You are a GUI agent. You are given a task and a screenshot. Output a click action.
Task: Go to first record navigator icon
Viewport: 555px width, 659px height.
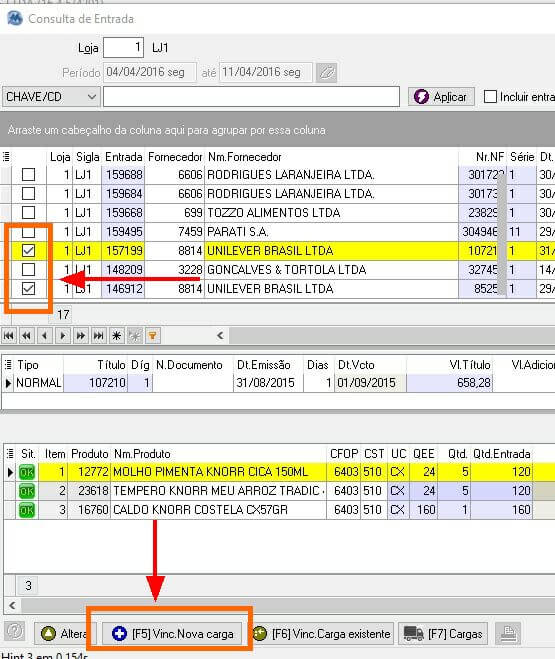9,335
